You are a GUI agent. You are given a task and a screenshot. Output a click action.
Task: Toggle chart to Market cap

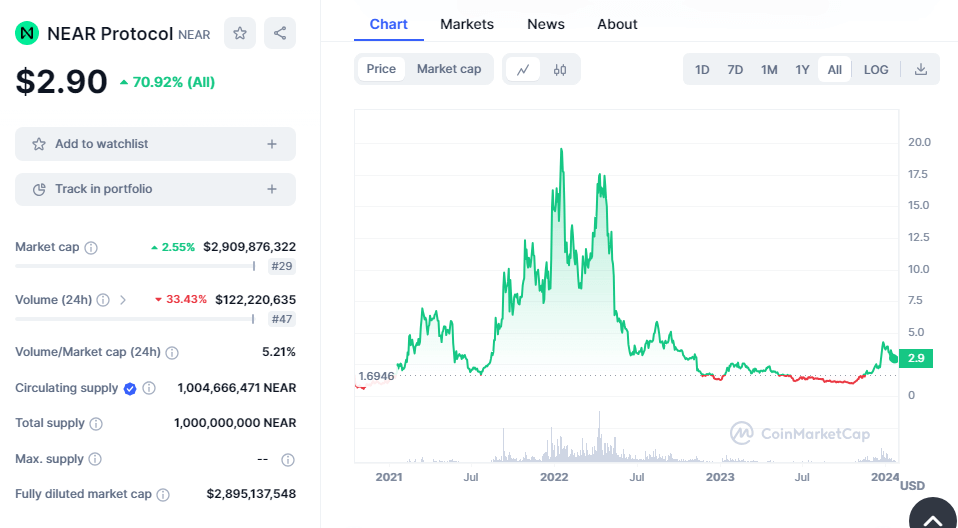(449, 69)
